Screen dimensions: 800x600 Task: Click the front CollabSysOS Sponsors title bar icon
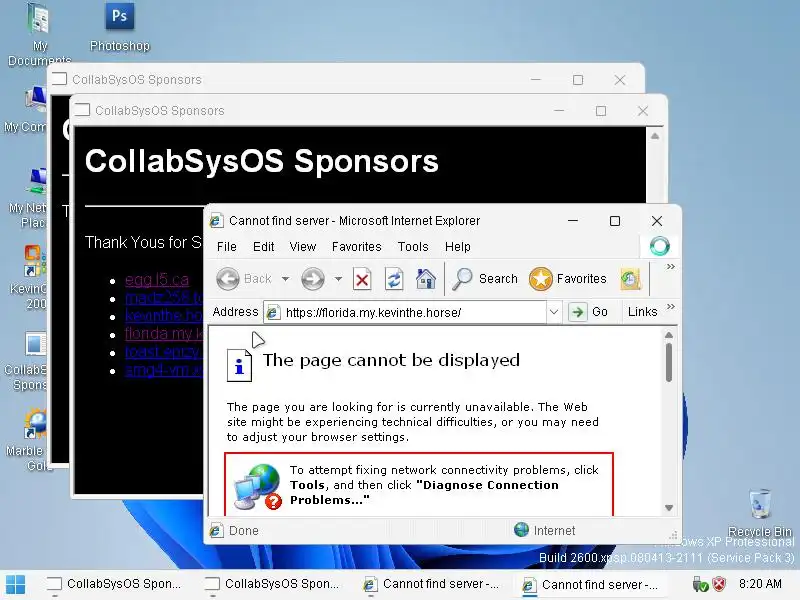click(82, 110)
